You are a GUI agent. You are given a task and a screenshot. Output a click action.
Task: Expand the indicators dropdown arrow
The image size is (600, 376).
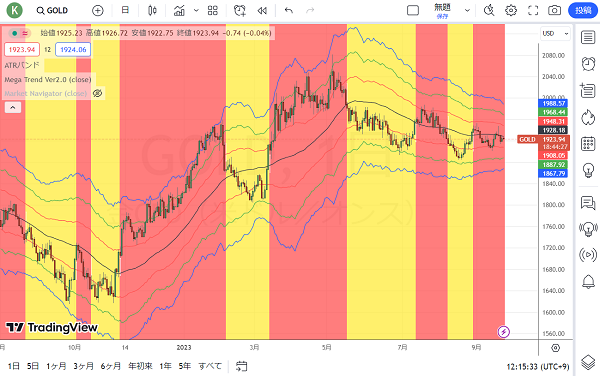pos(196,11)
